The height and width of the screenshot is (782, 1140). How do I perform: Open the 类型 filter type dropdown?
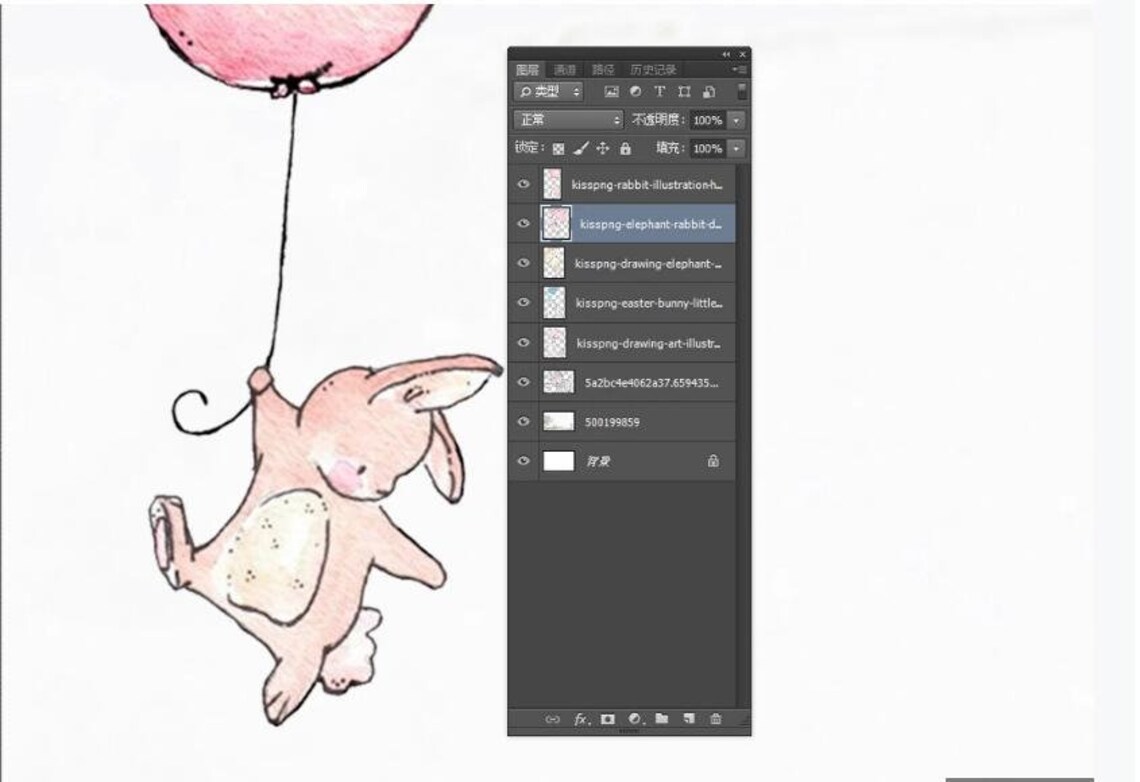click(548, 92)
